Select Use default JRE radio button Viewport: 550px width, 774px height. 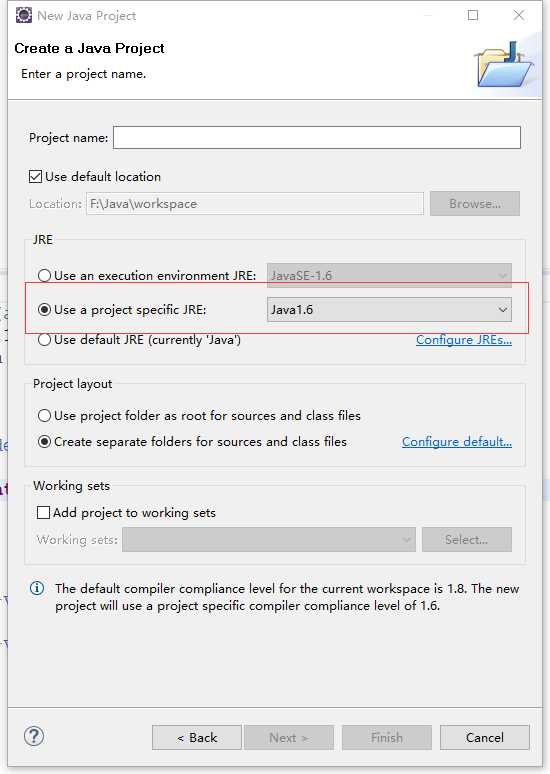(44, 340)
